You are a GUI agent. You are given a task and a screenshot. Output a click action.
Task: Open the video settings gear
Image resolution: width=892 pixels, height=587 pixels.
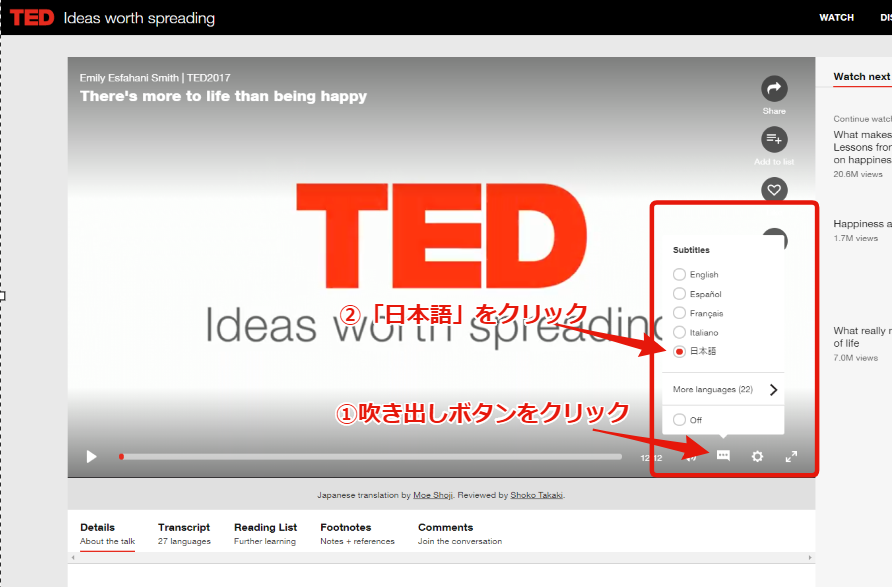757,456
